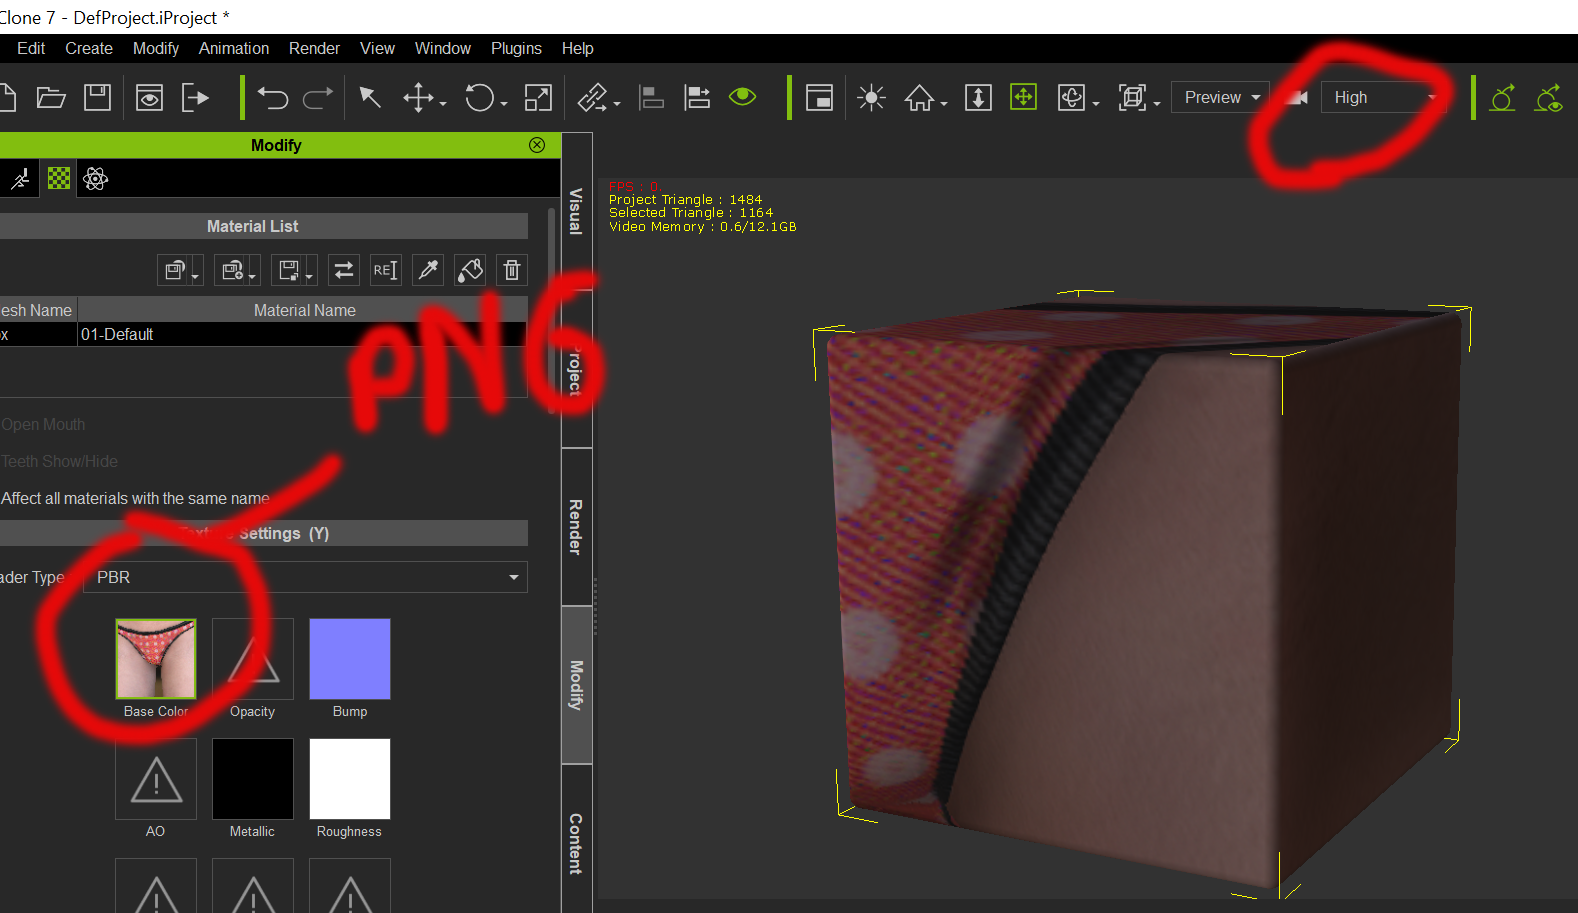The image size is (1578, 913).
Task: Click the frame selected object icon
Action: (1133, 97)
